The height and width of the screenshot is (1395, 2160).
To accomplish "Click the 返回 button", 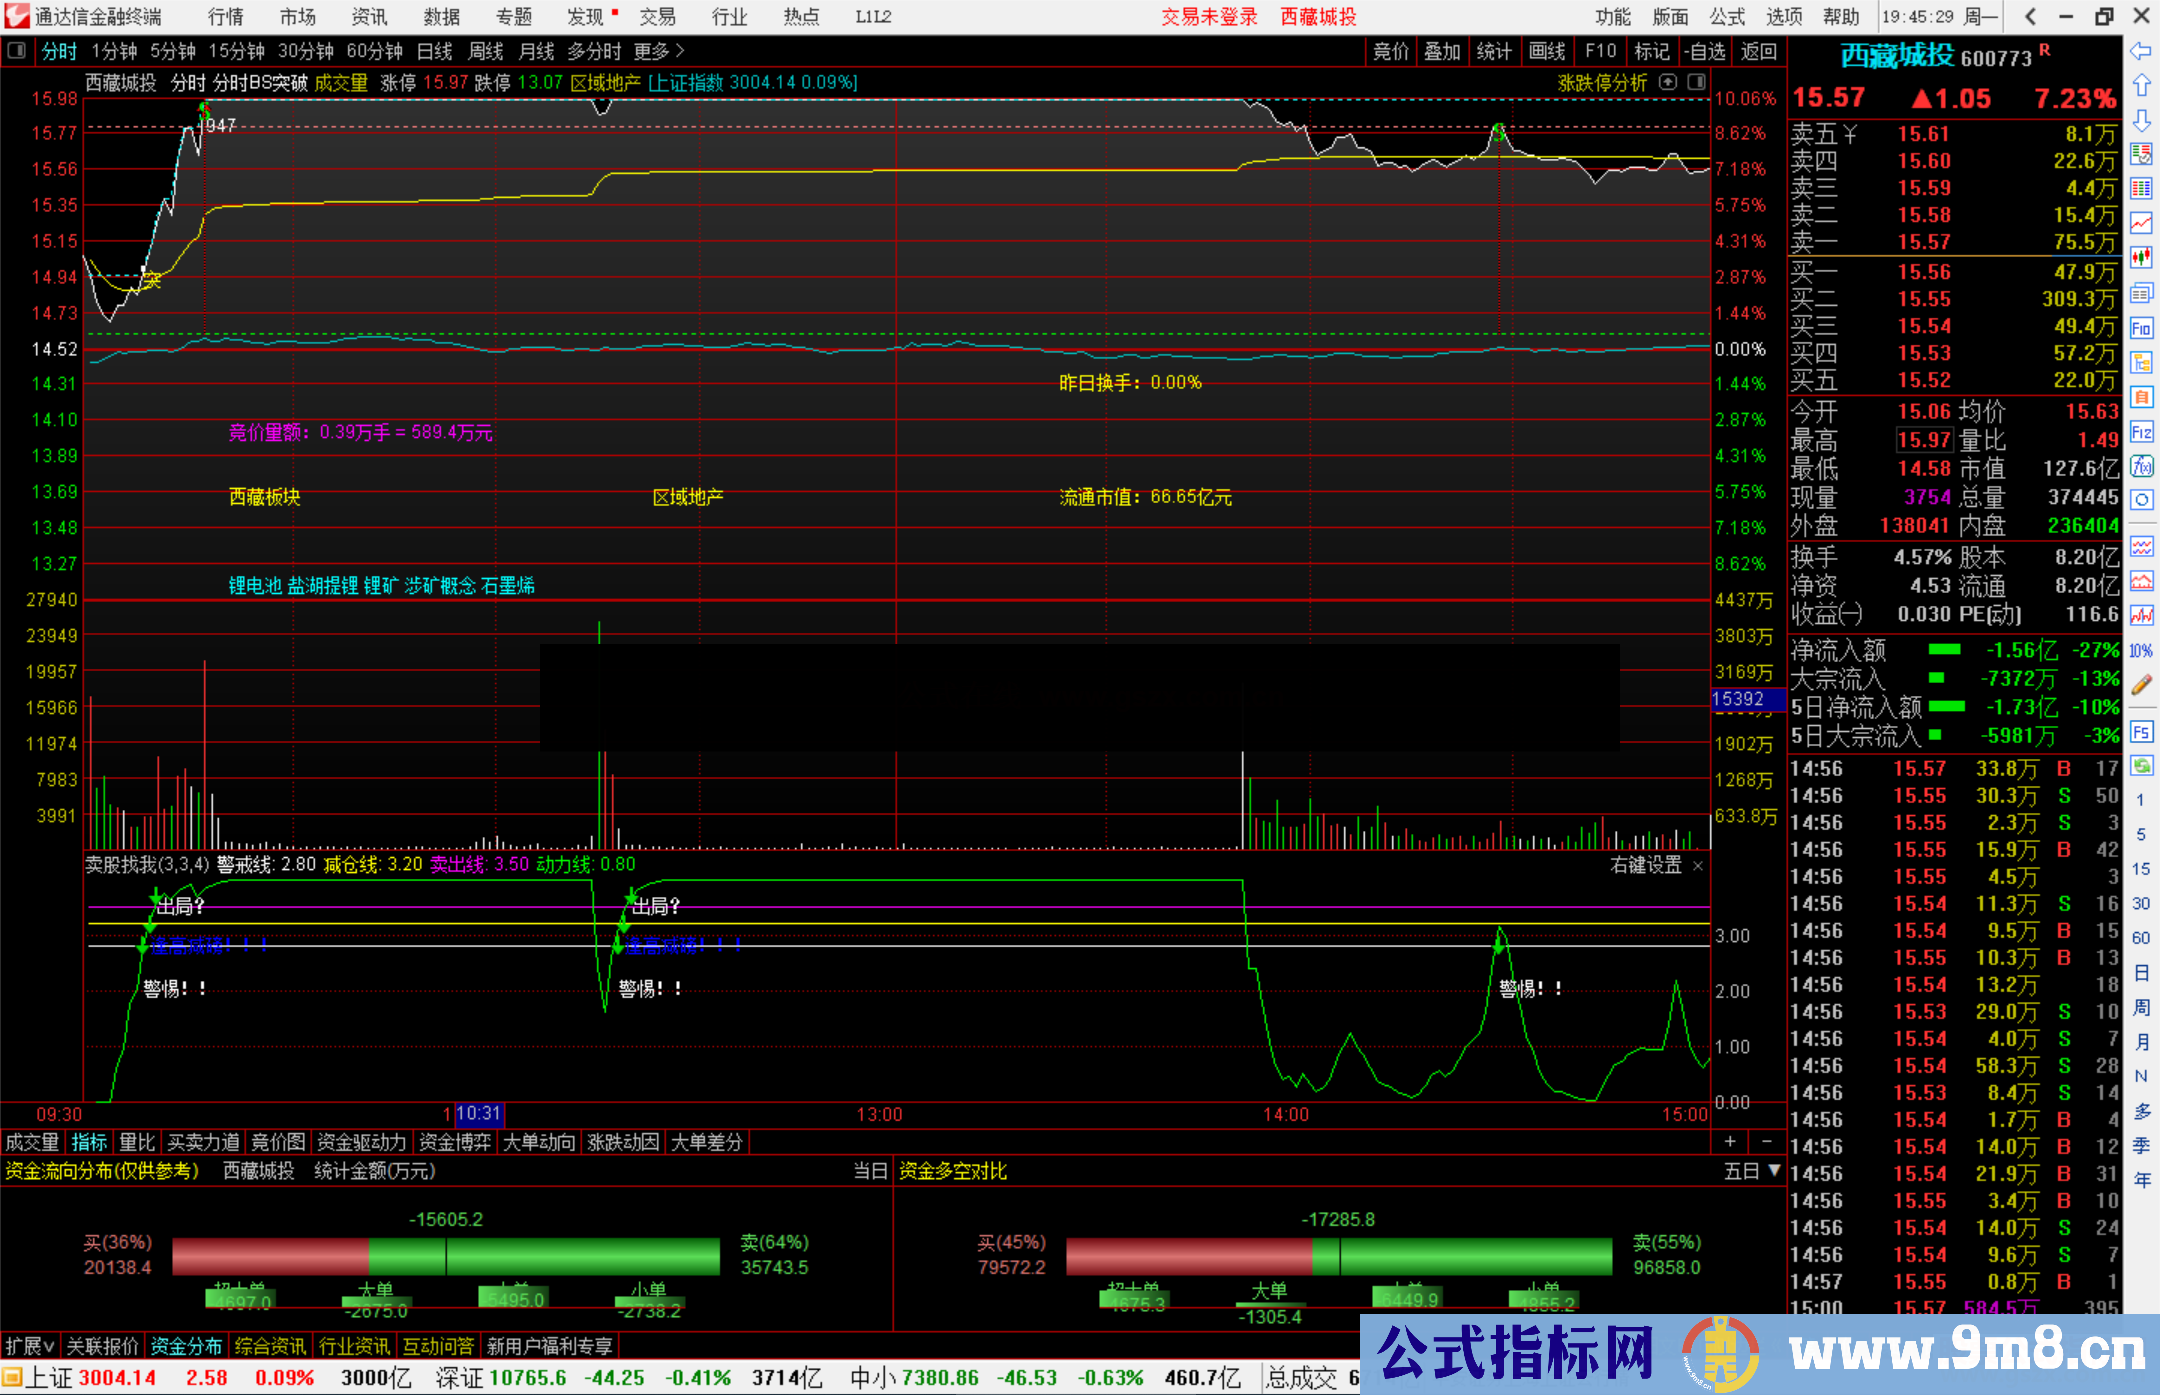I will click(x=1758, y=51).
